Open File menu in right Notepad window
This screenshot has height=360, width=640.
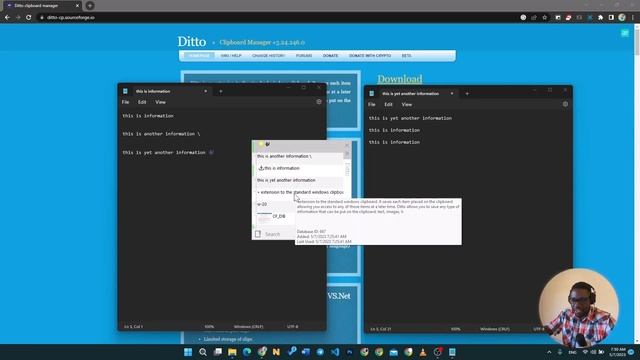[371, 104]
